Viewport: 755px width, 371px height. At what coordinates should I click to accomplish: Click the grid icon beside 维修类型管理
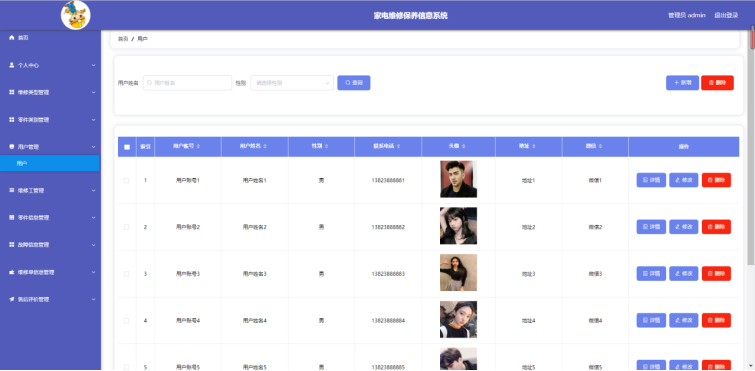coord(12,92)
